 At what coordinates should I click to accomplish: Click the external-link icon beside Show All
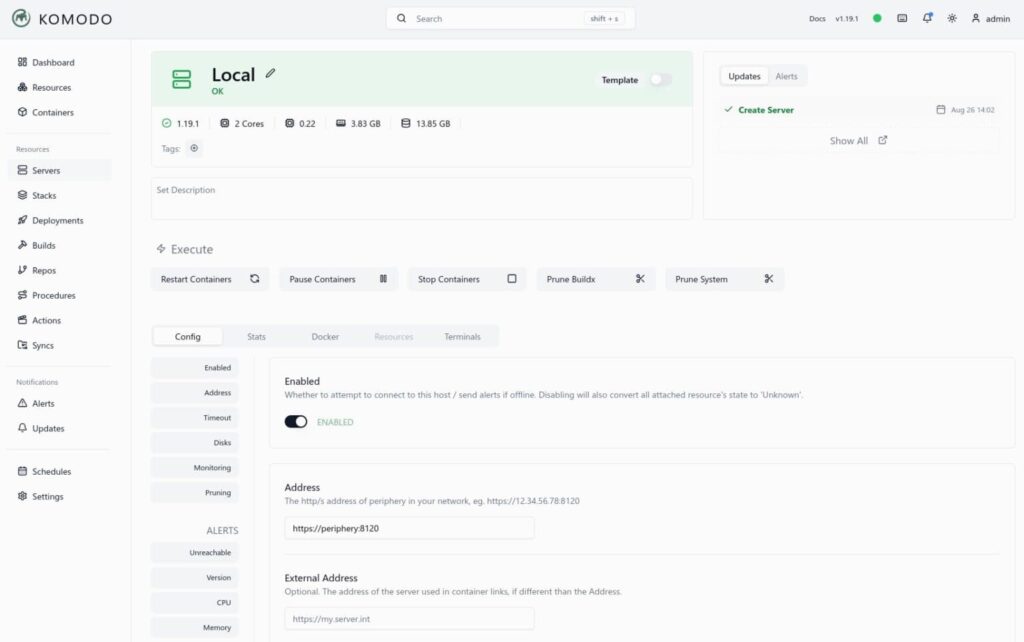tap(882, 141)
